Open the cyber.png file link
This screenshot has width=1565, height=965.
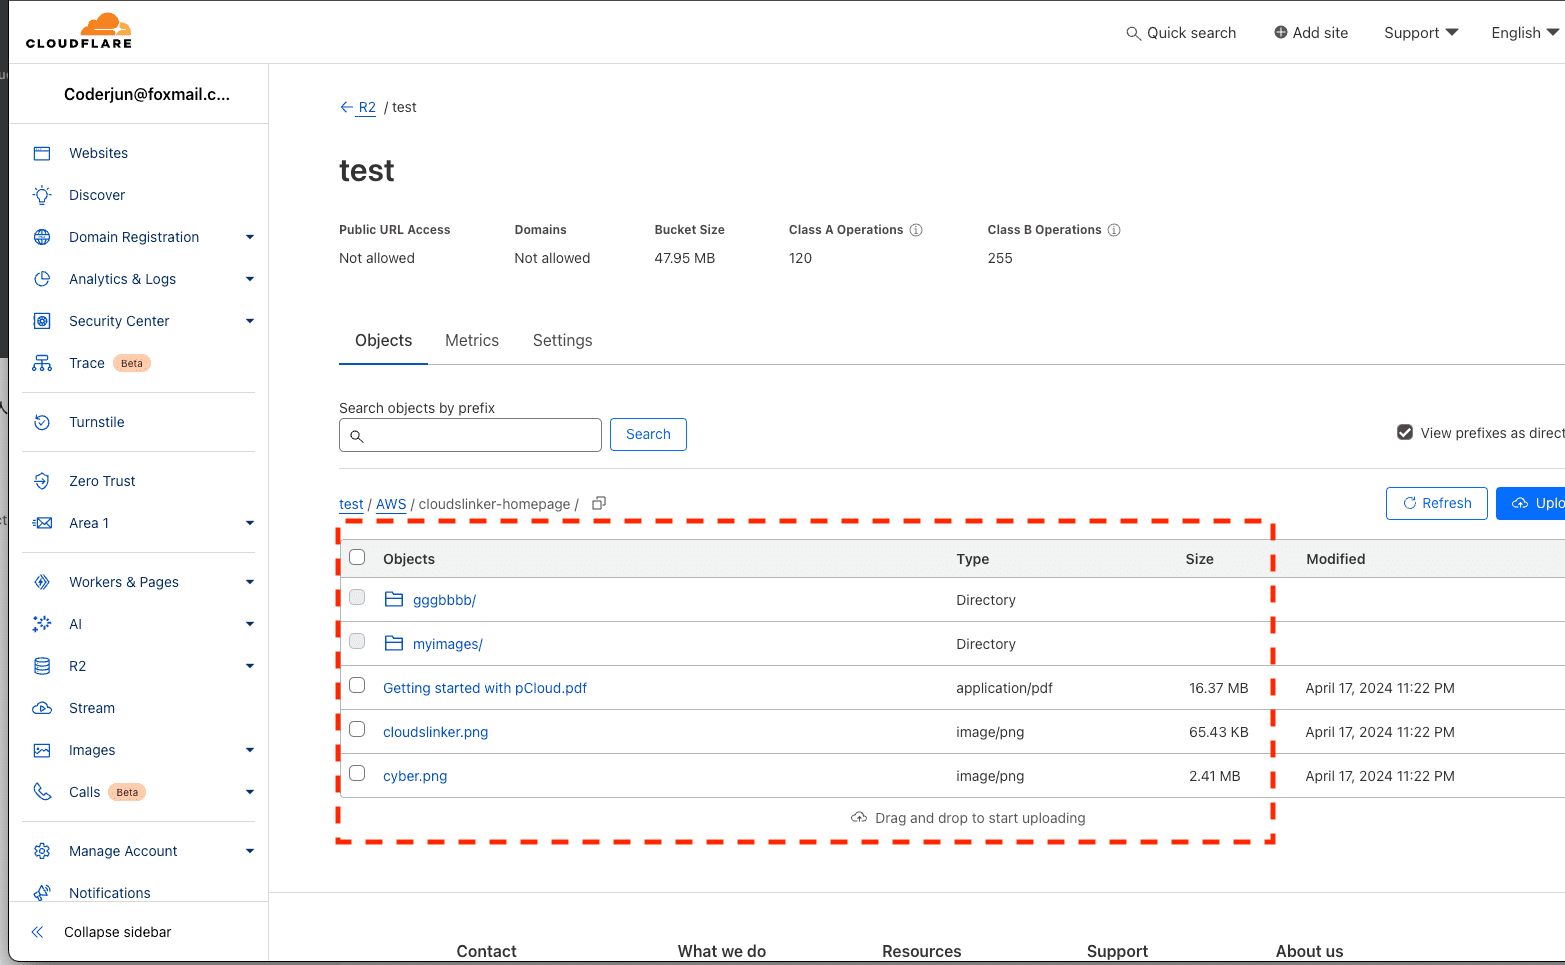pyautogui.click(x=415, y=776)
